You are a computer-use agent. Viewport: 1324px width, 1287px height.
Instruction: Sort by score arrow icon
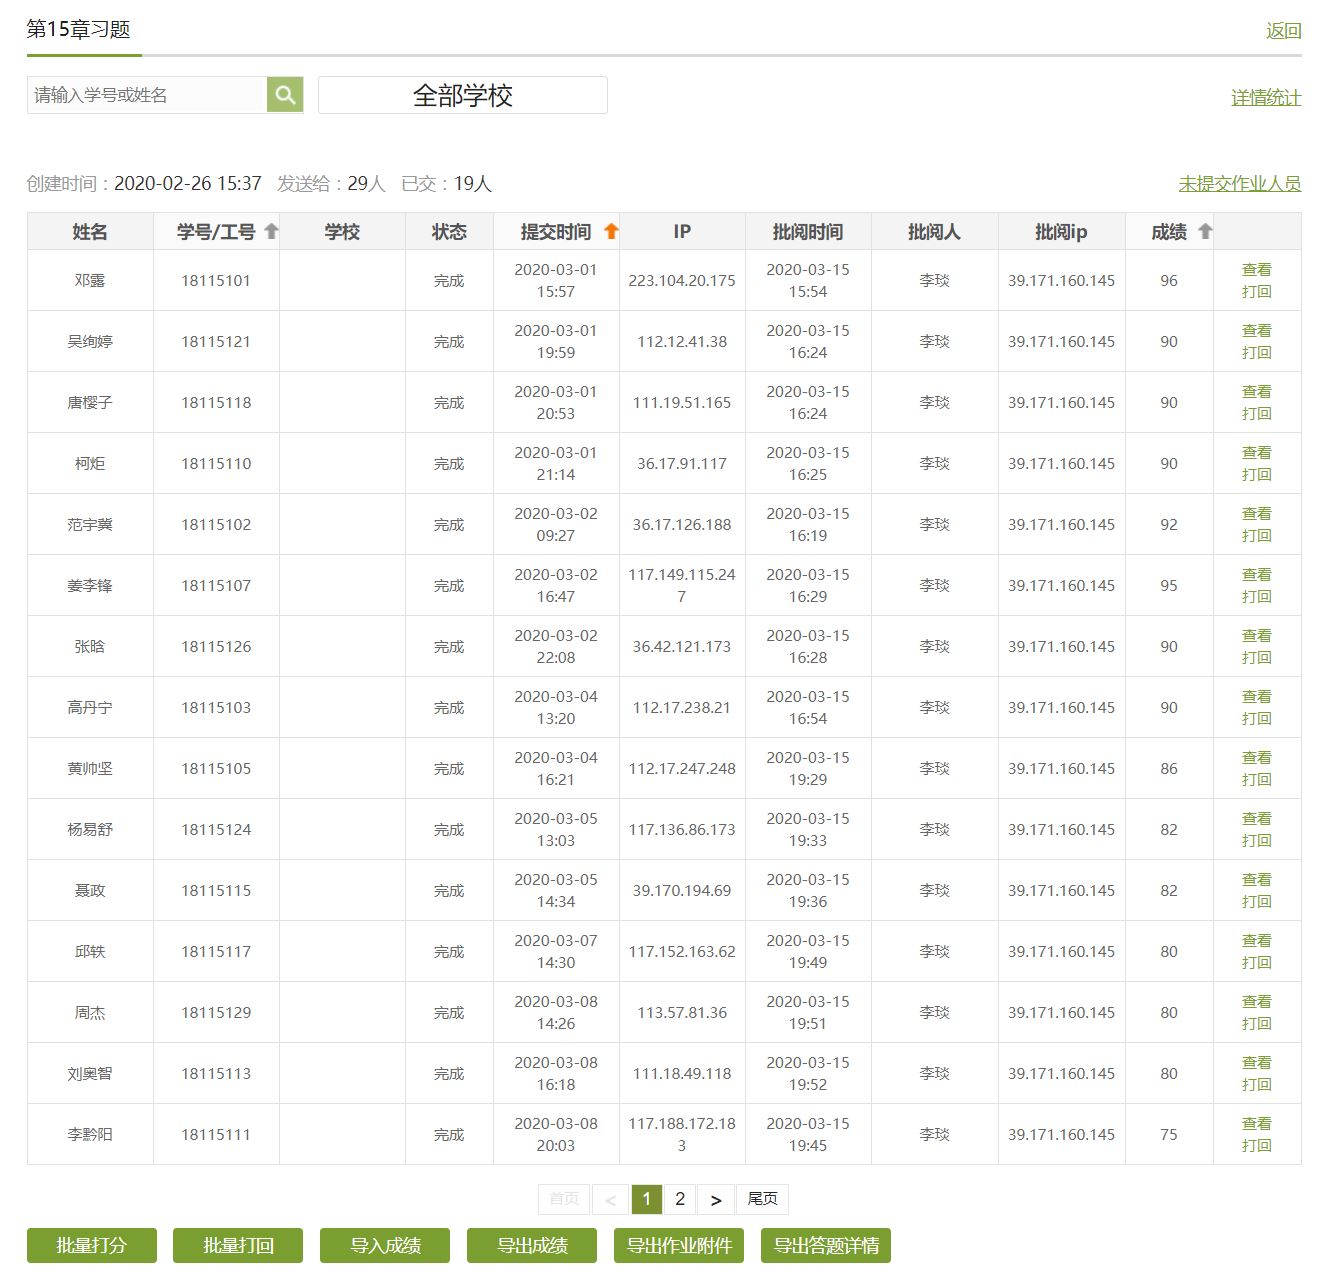(1205, 231)
